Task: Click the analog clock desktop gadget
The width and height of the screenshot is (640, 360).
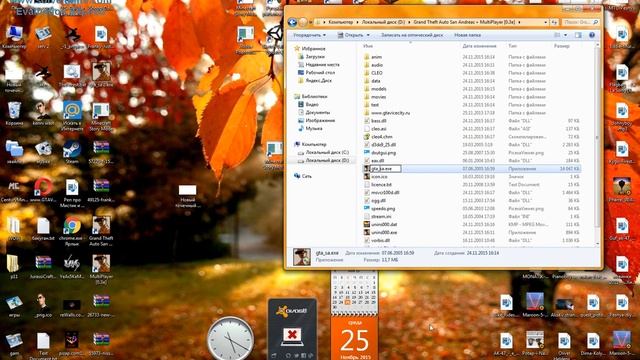Action: [x=230, y=338]
